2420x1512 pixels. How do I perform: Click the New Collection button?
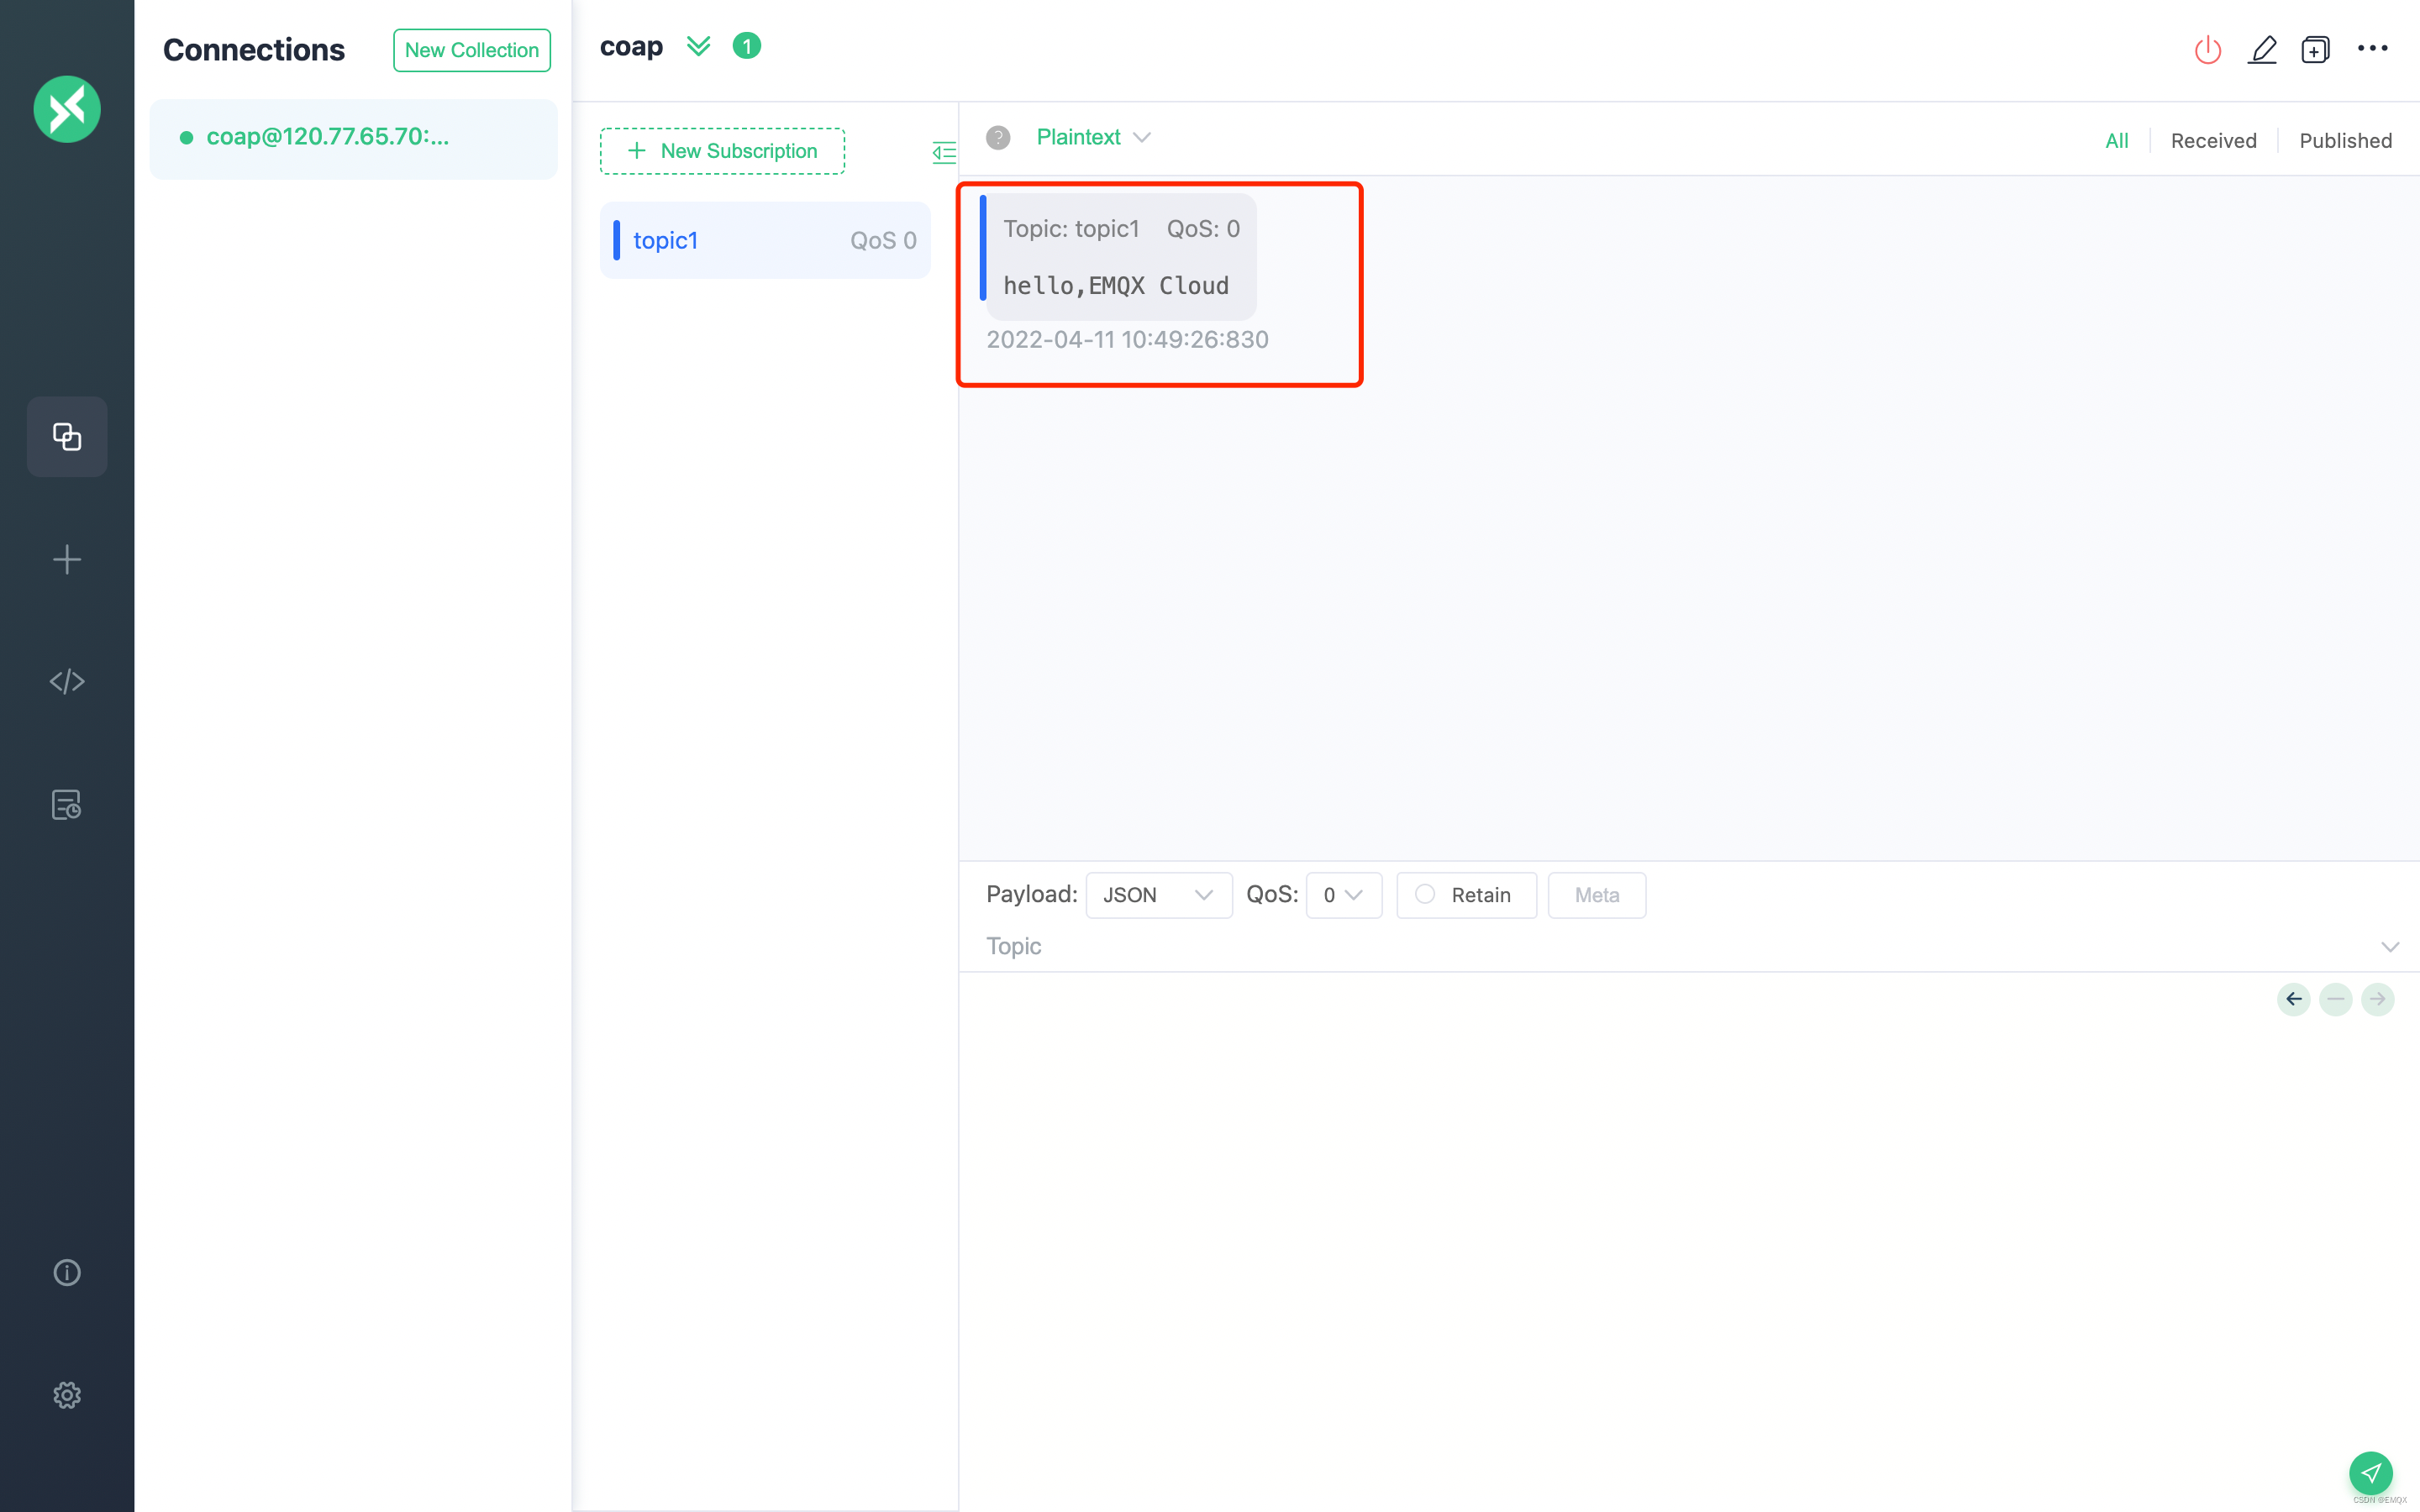[x=471, y=49]
